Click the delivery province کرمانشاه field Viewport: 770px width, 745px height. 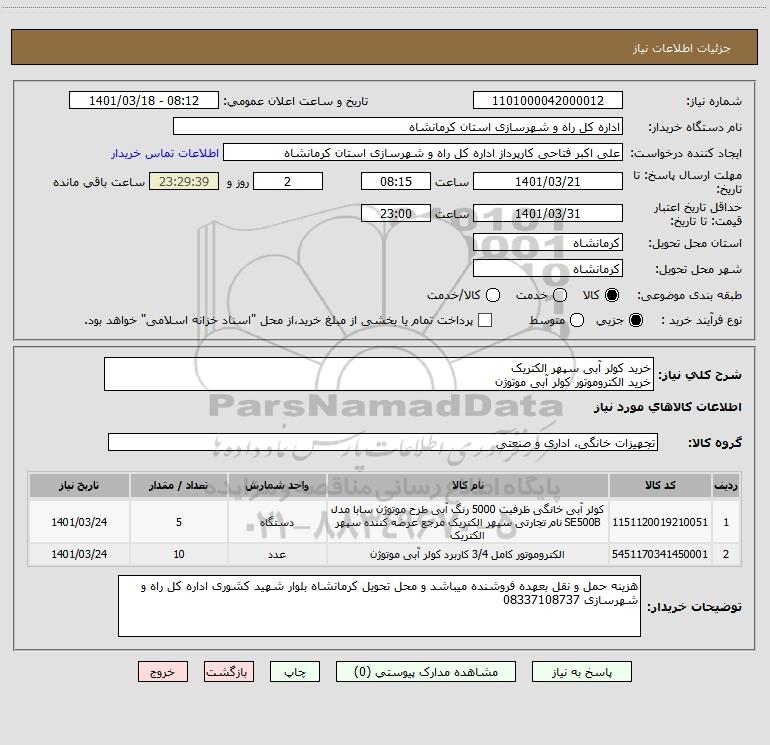548,243
